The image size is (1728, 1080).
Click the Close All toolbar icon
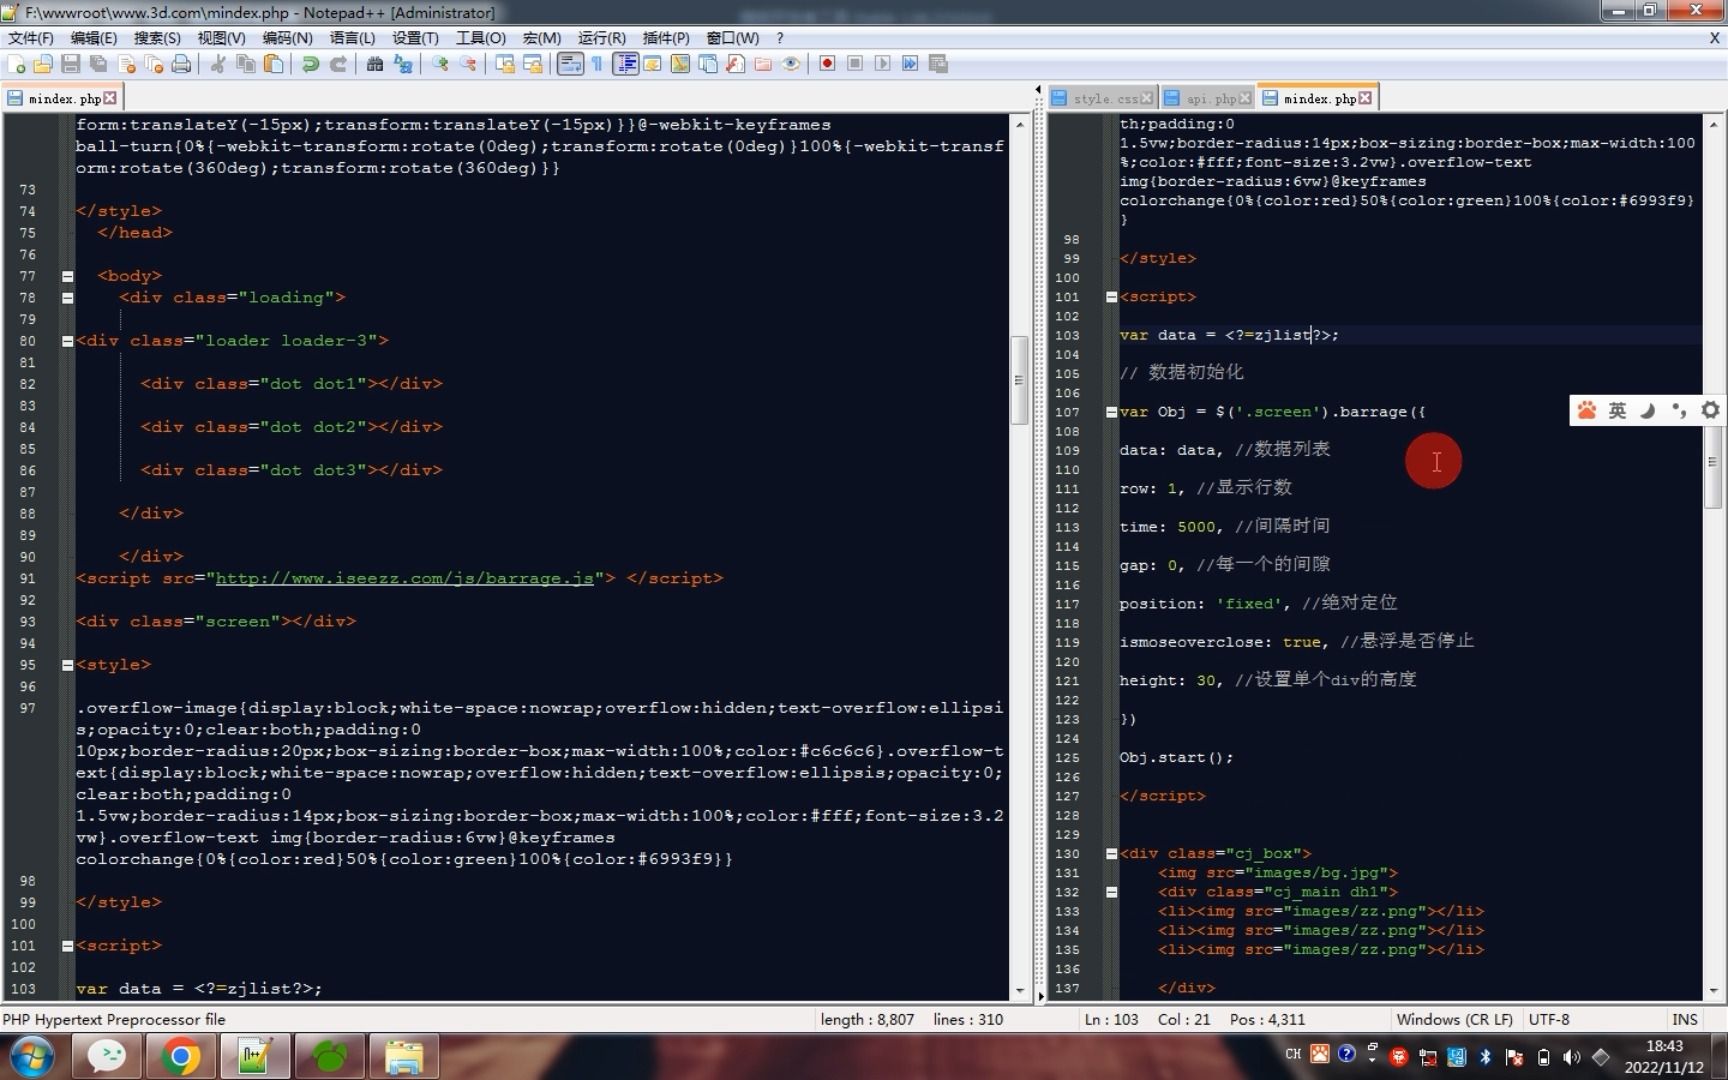[153, 64]
